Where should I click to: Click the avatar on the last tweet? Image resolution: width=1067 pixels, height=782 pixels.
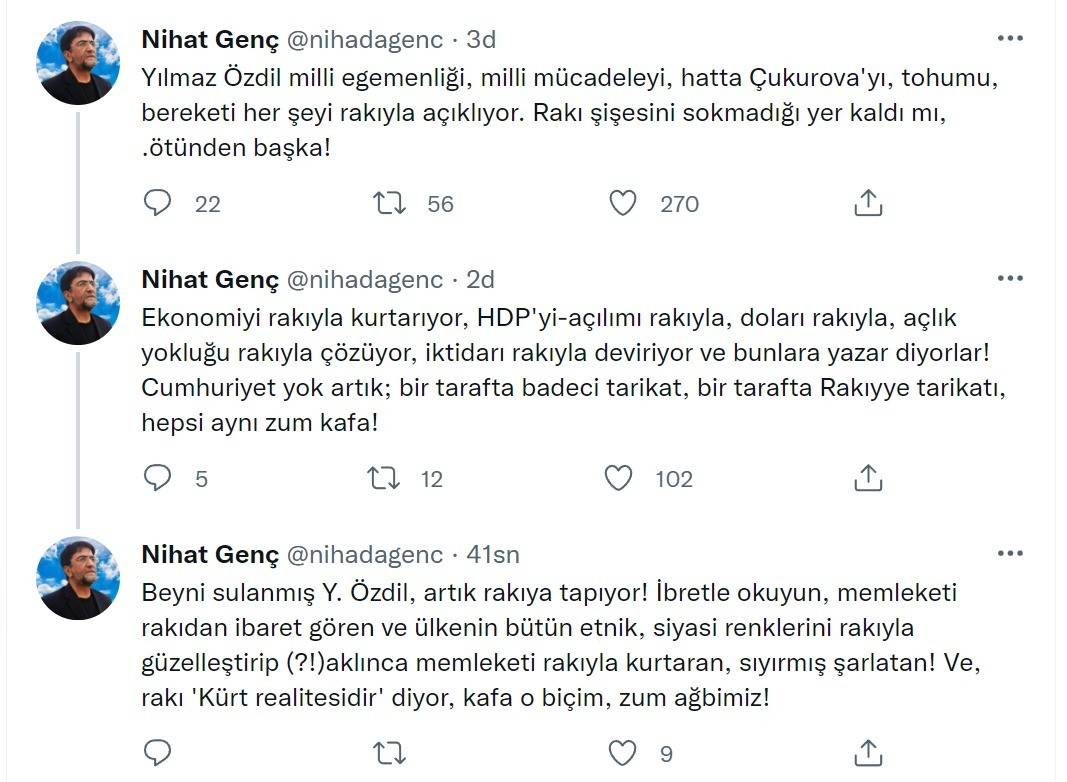78,577
